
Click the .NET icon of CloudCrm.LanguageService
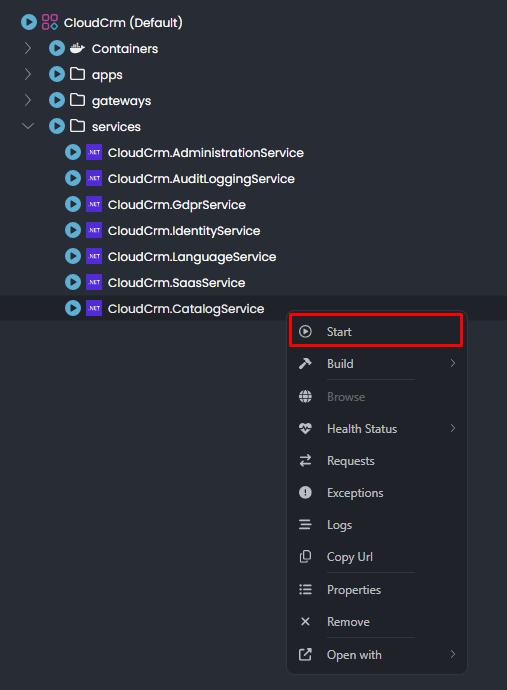point(94,256)
